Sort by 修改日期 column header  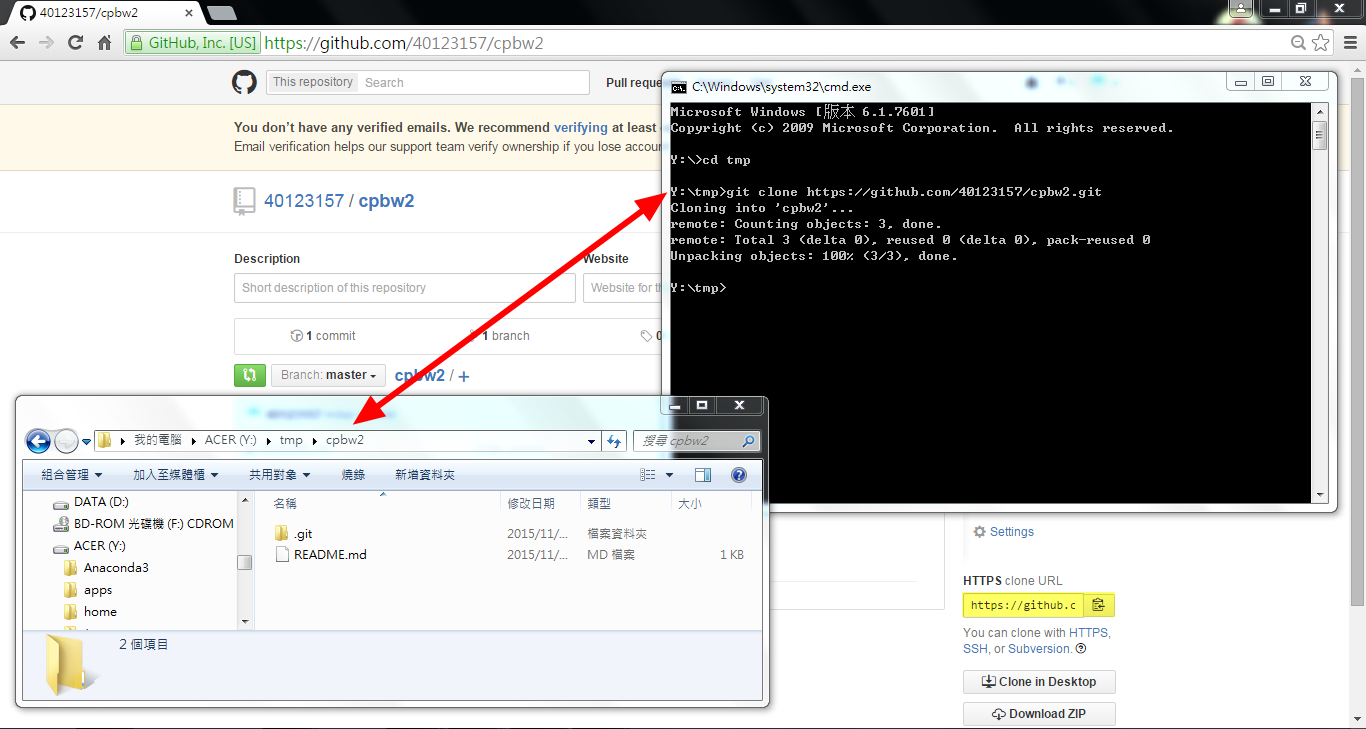531,503
